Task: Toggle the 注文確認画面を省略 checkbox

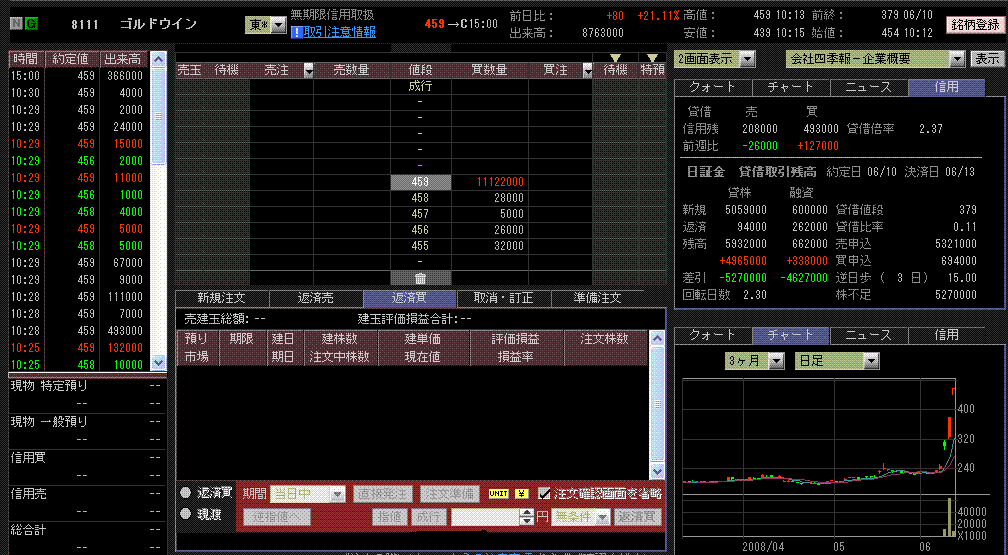Action: 544,493
